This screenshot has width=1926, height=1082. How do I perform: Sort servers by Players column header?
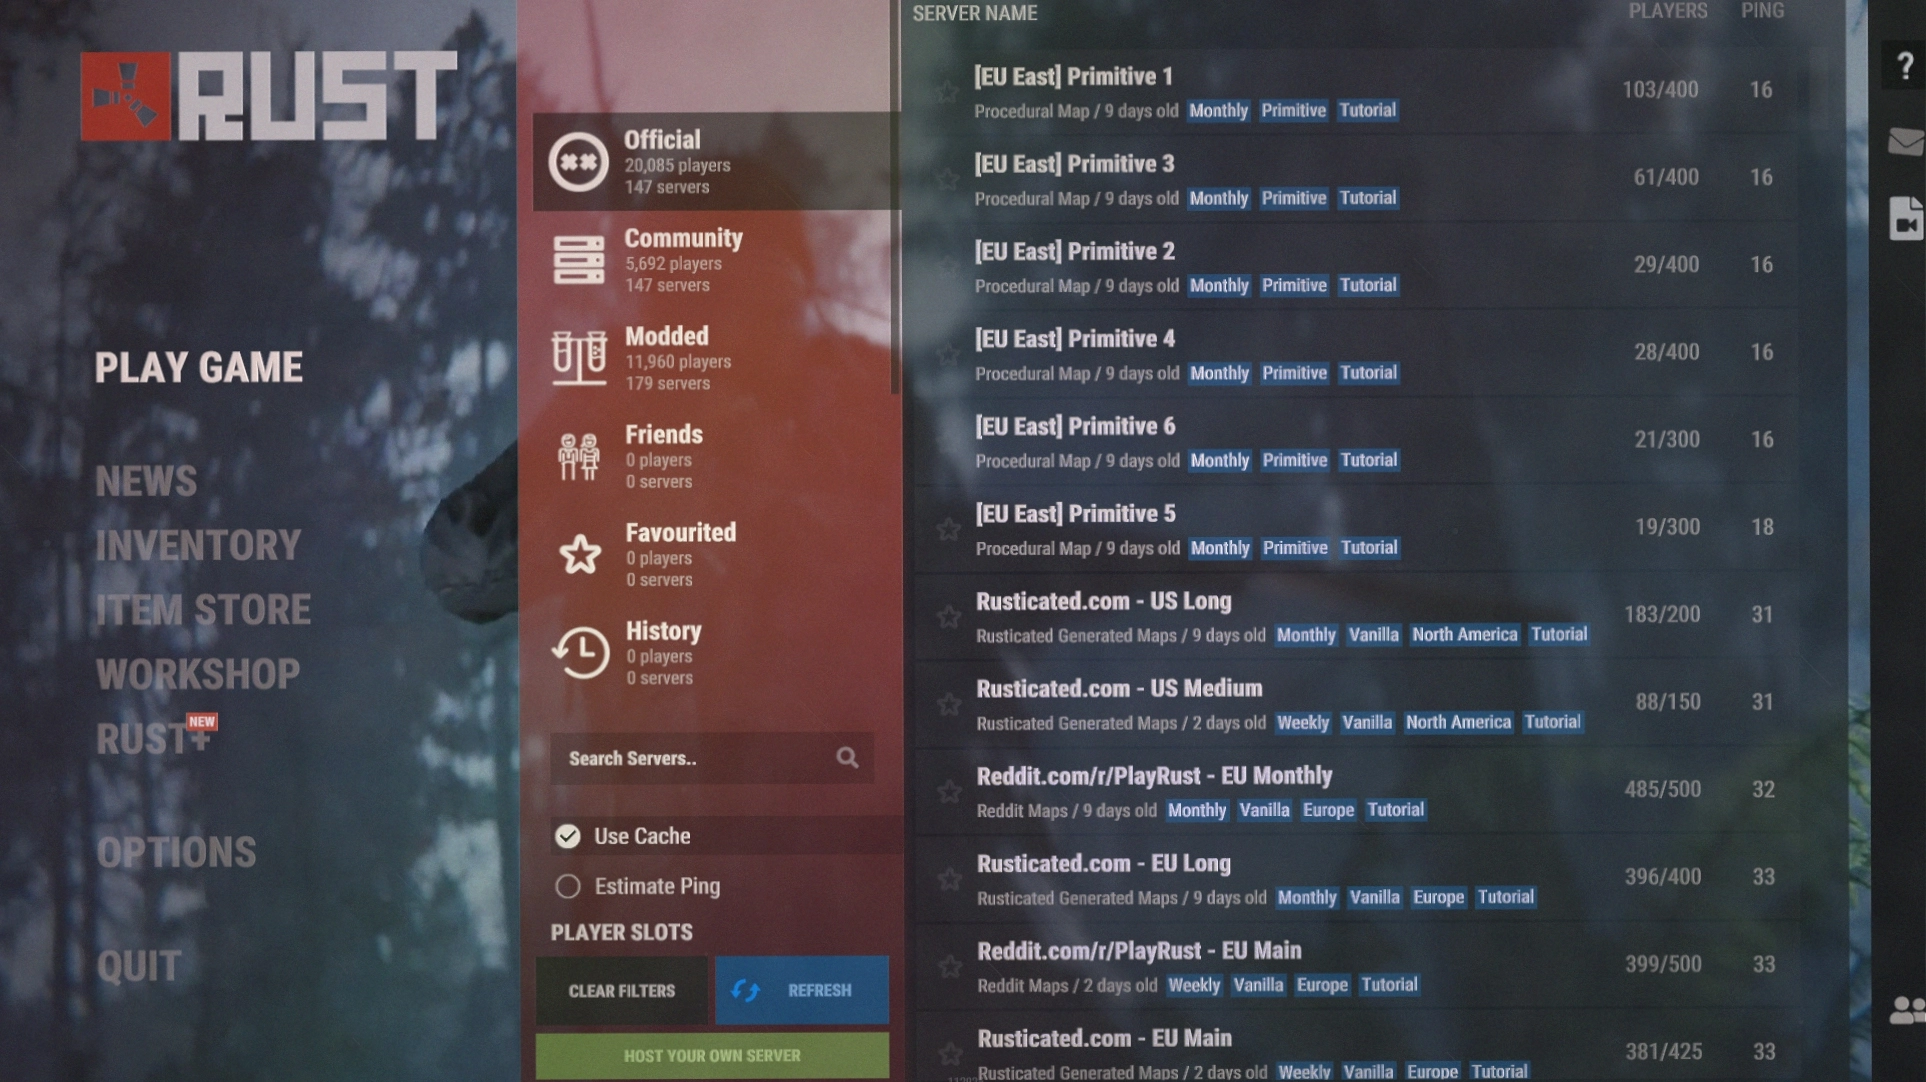tap(1667, 12)
